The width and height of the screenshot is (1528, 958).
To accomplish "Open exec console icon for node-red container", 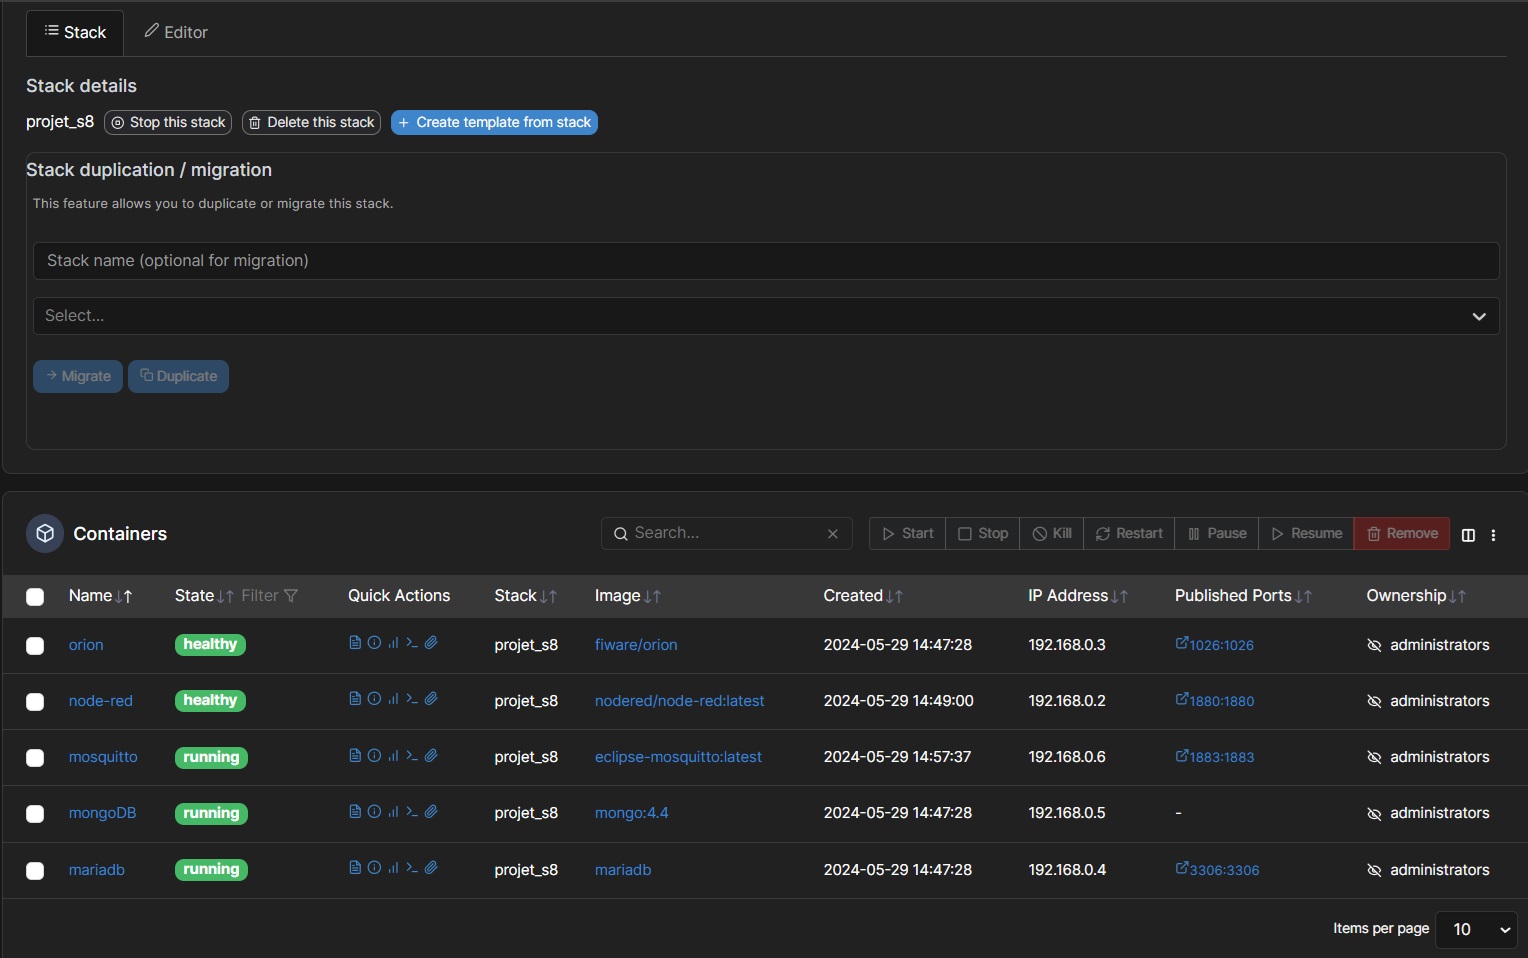I will pos(412,699).
